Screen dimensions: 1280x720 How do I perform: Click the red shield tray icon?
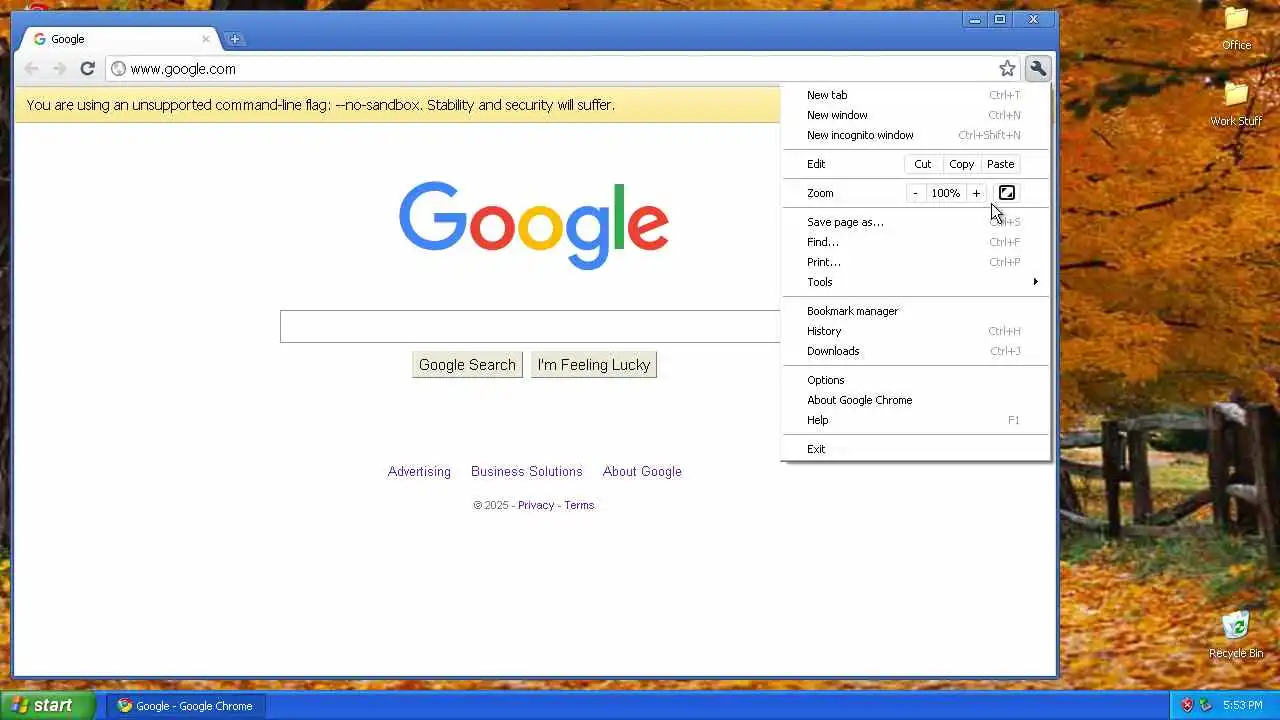click(1187, 705)
